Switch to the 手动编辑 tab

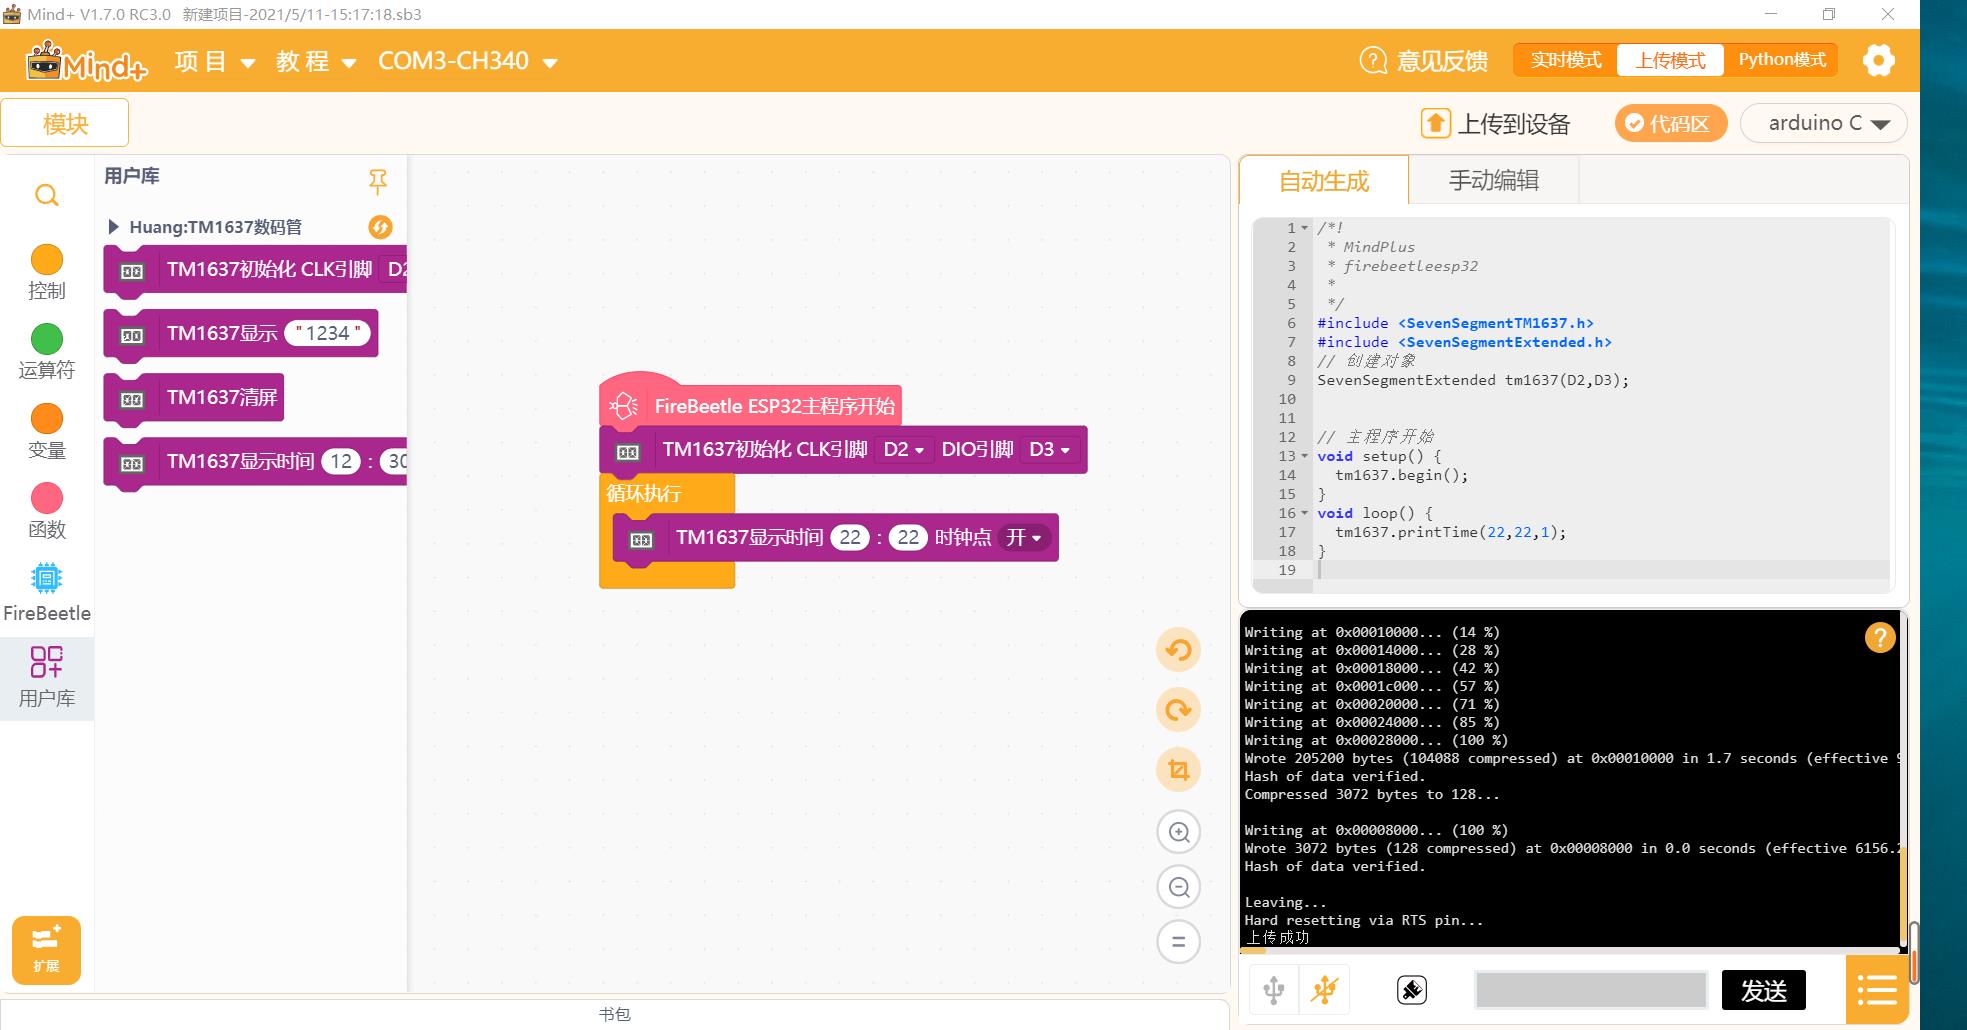tap(1494, 180)
